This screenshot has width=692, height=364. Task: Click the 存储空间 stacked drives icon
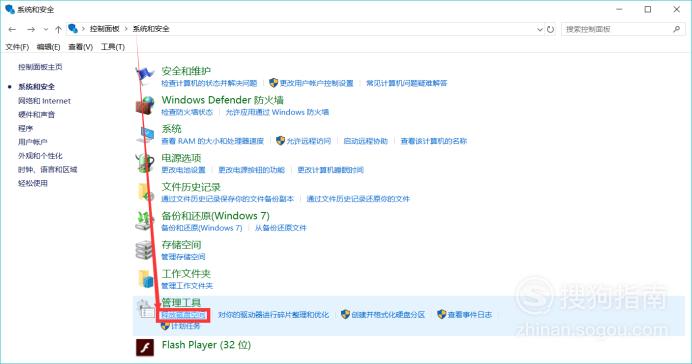click(145, 250)
